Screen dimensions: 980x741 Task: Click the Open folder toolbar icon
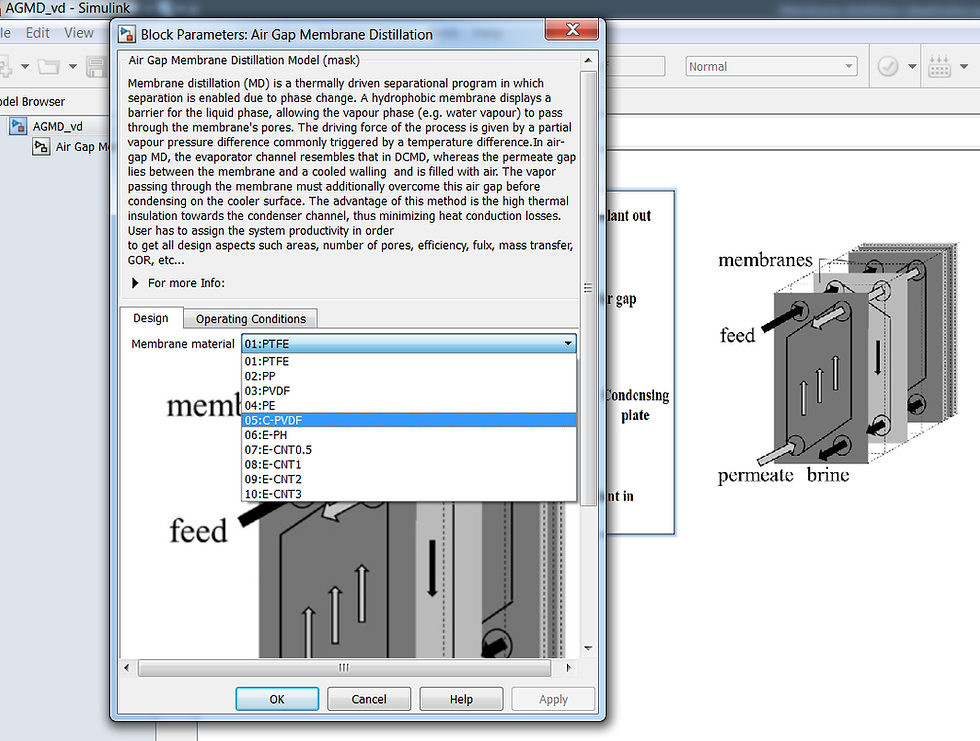49,66
